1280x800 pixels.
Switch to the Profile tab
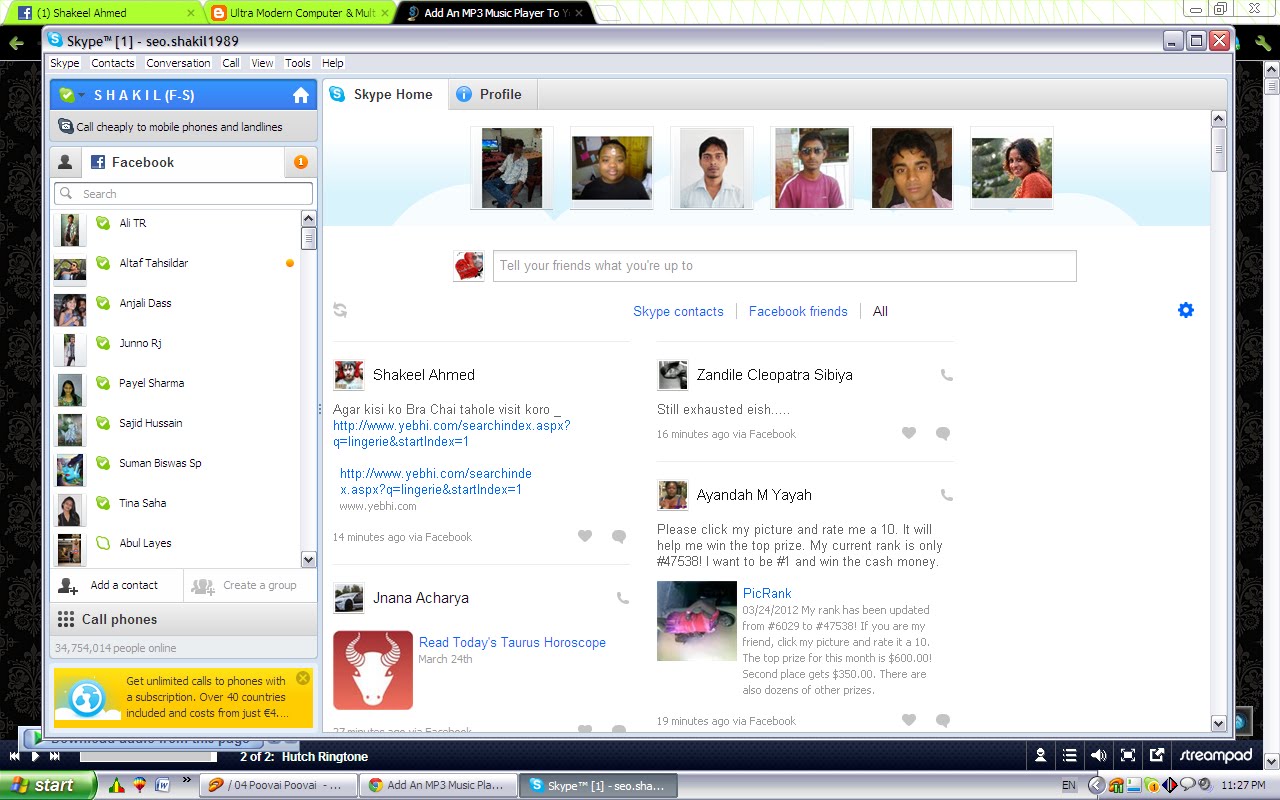[x=491, y=94]
